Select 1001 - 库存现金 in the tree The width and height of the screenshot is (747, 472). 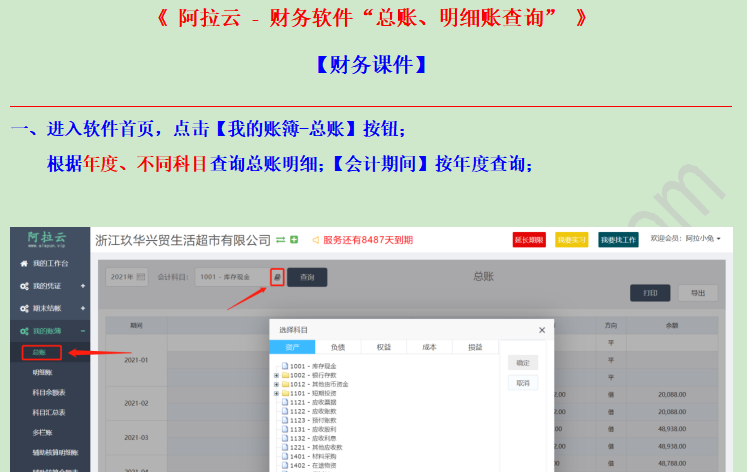[313, 366]
